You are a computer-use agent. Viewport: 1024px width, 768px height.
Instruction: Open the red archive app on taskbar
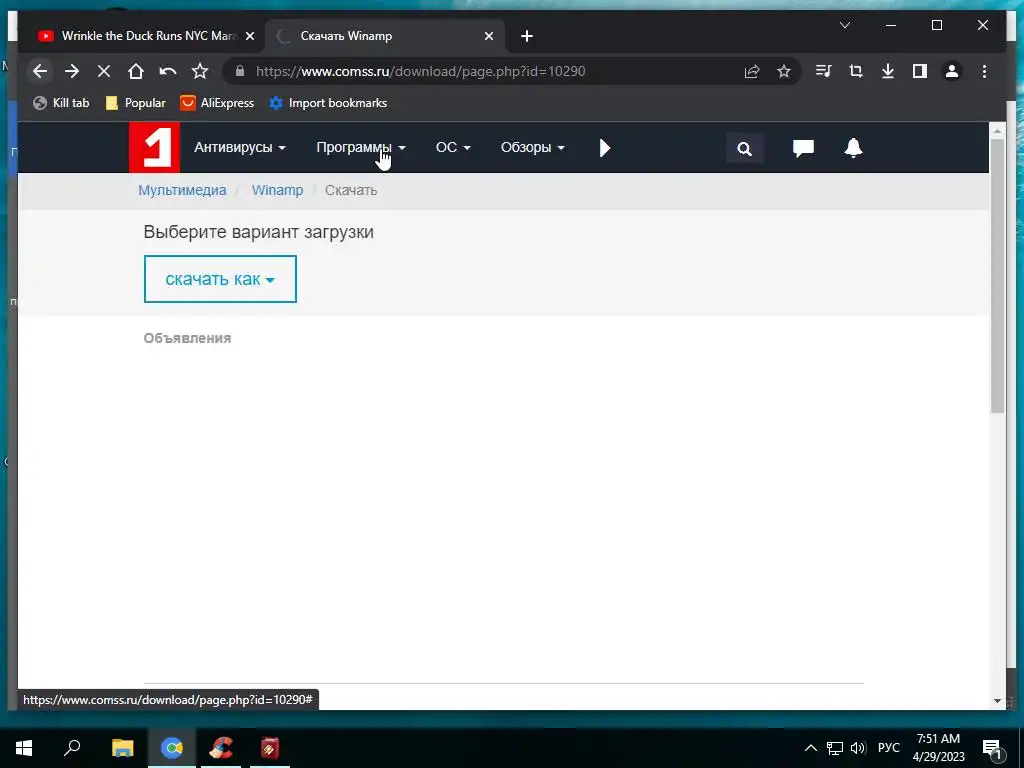[x=270, y=748]
